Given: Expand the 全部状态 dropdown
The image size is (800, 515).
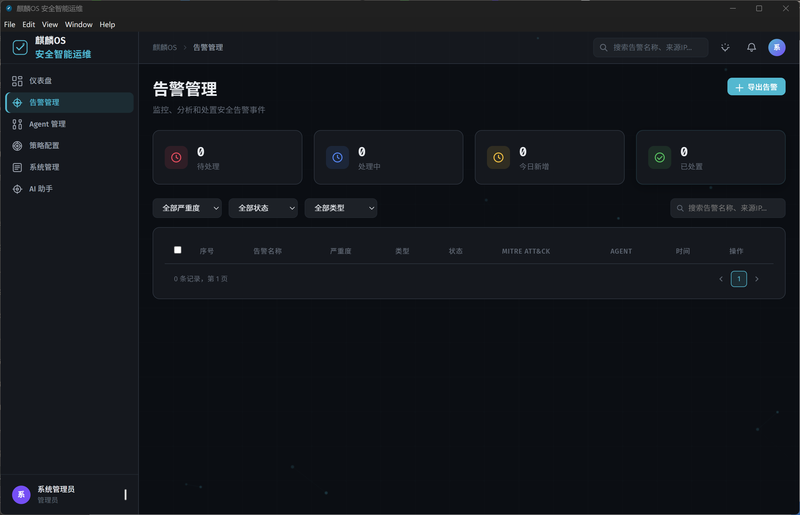Looking at the screenshot, I should click(x=263, y=208).
